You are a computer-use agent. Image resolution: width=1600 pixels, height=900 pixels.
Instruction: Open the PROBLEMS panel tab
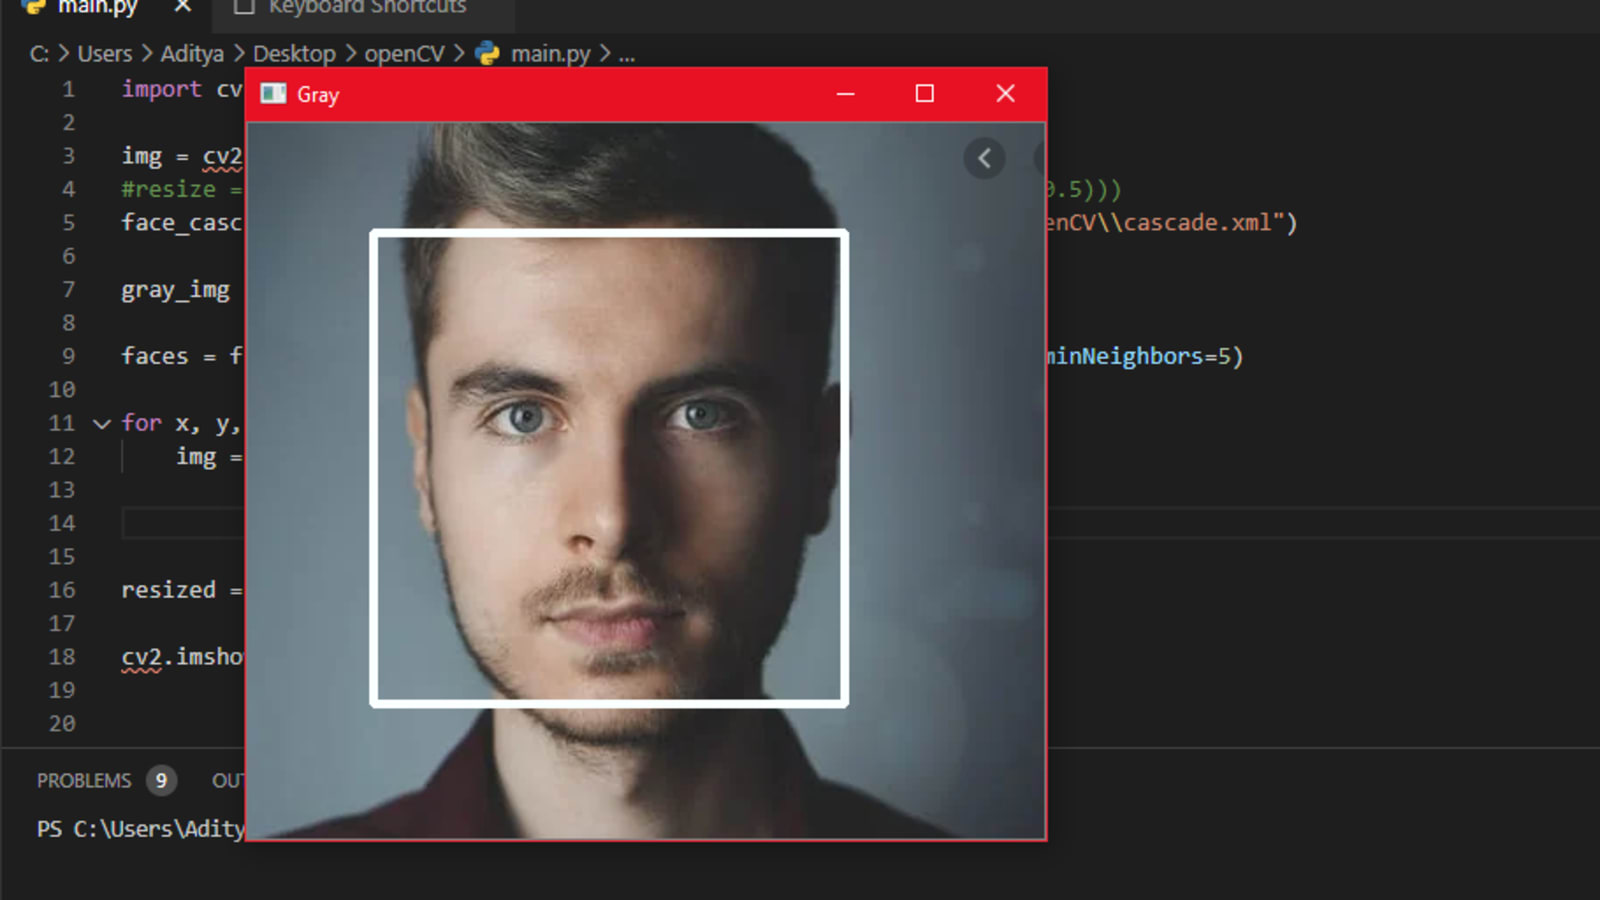click(84, 781)
